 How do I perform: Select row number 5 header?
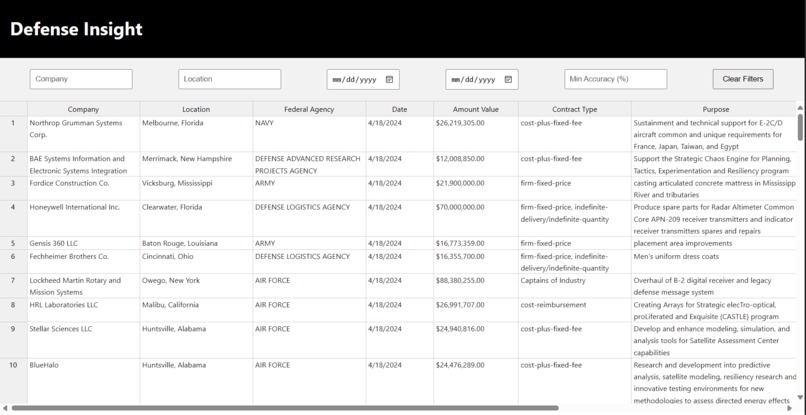pos(13,243)
